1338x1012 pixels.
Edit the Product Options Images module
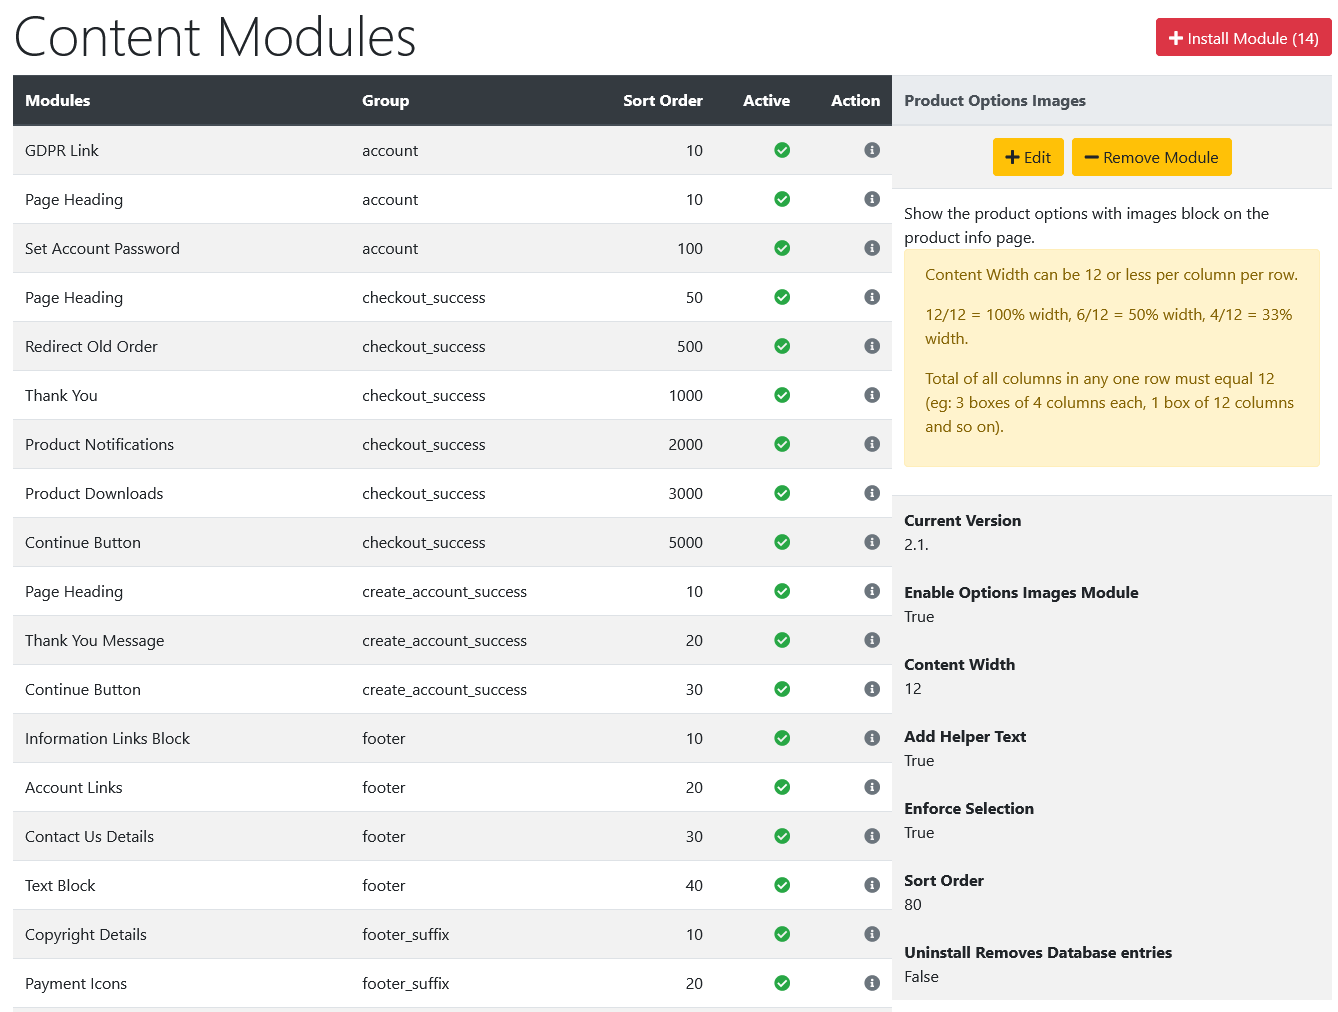pos(1028,157)
